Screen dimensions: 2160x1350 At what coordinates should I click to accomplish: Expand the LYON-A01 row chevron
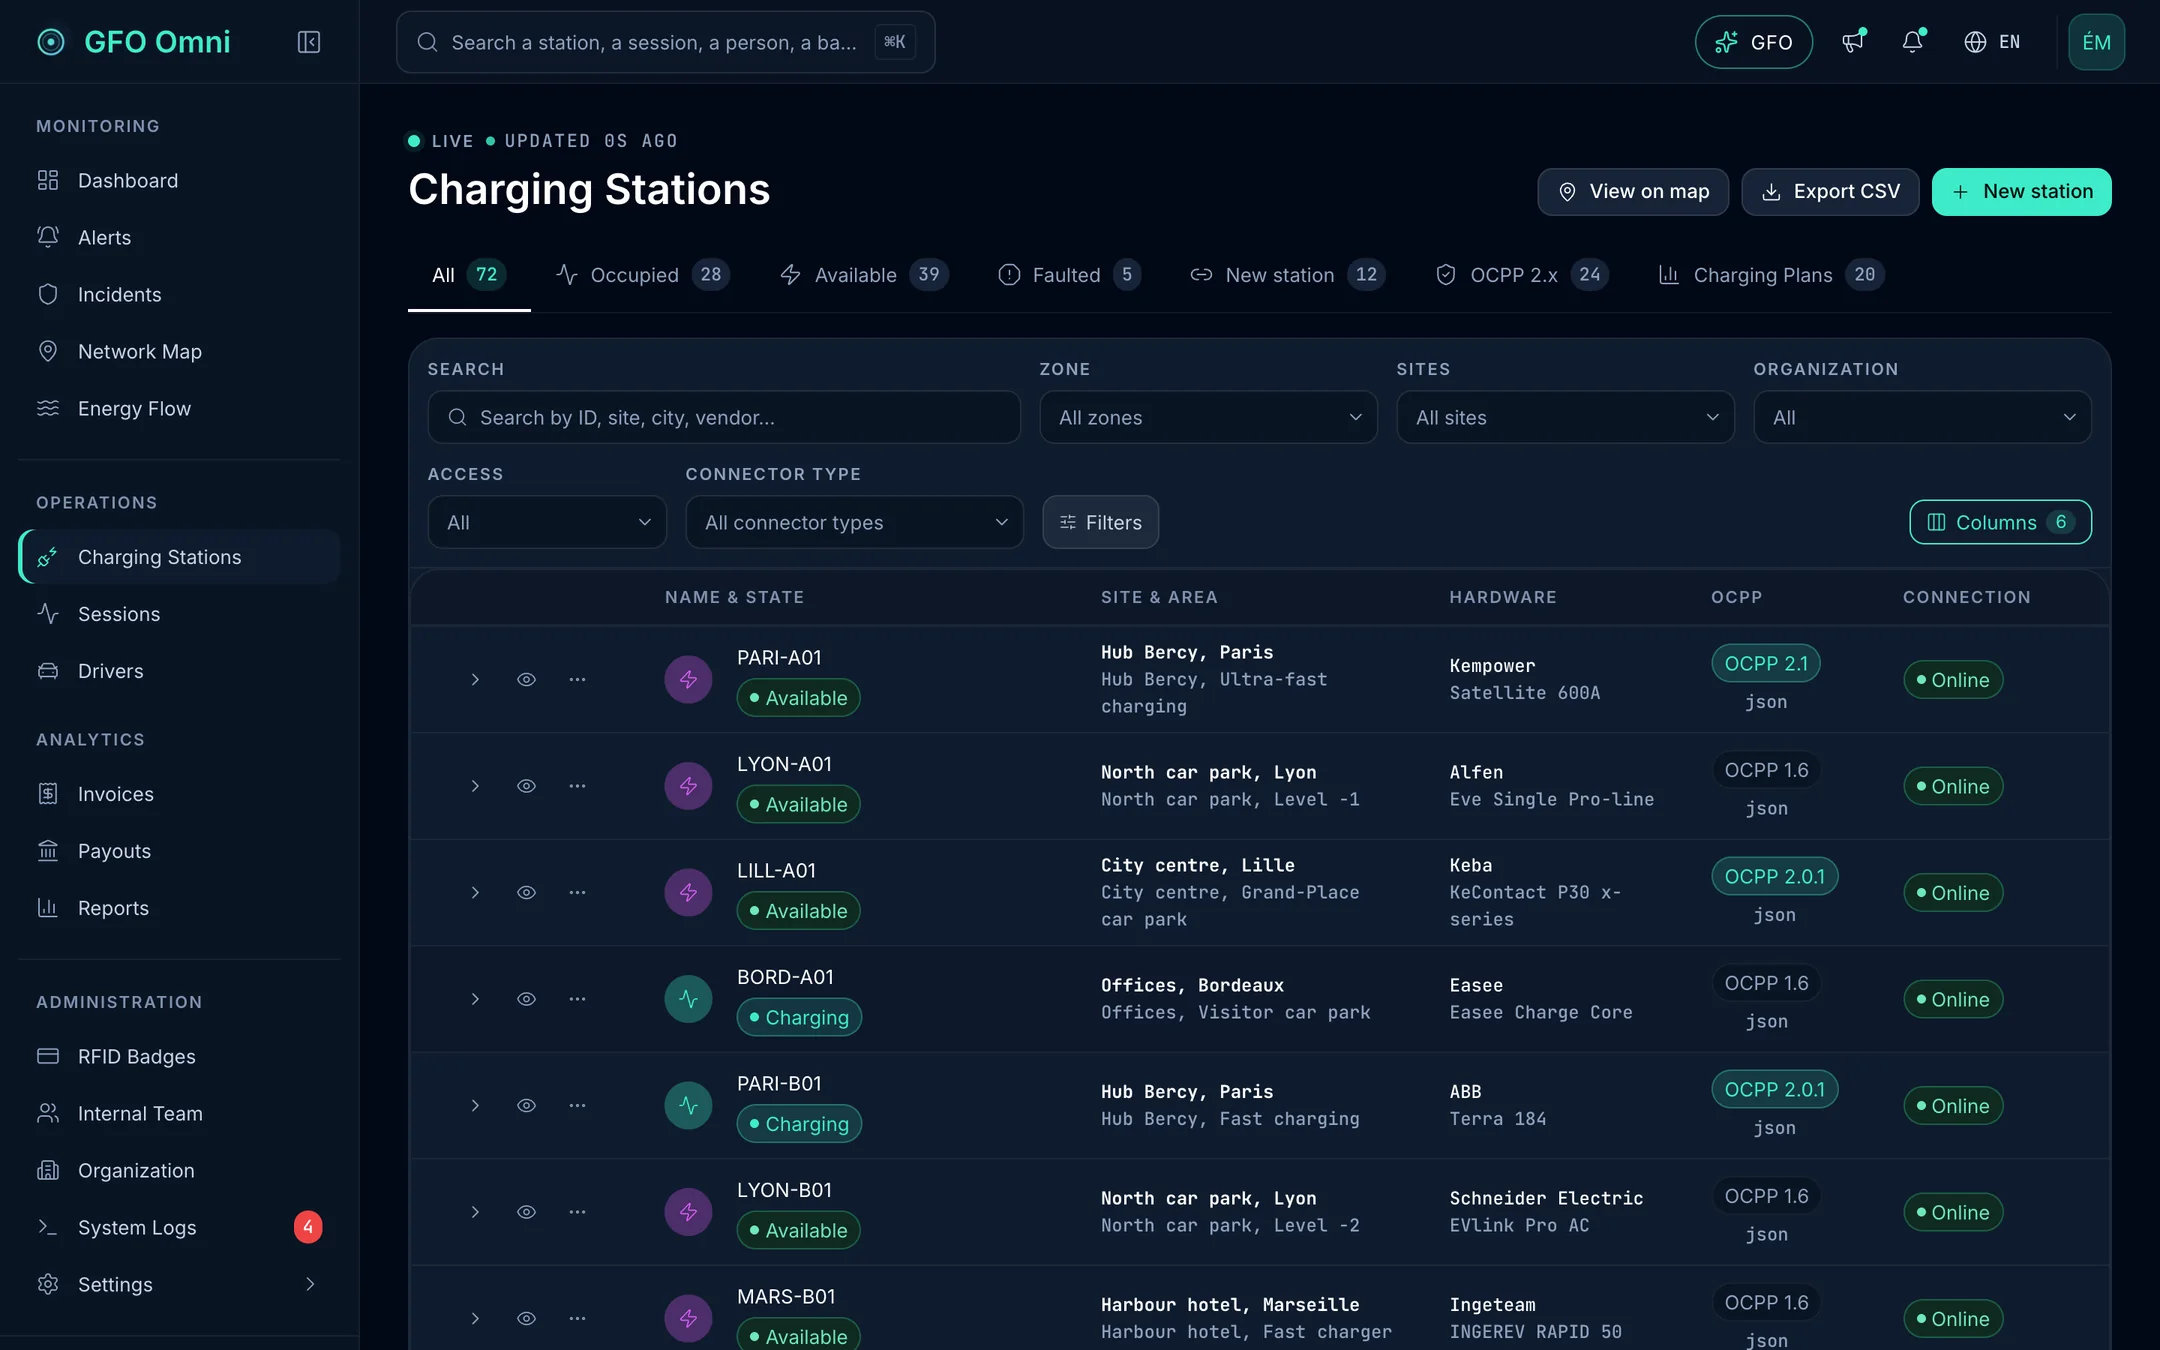tap(475, 786)
